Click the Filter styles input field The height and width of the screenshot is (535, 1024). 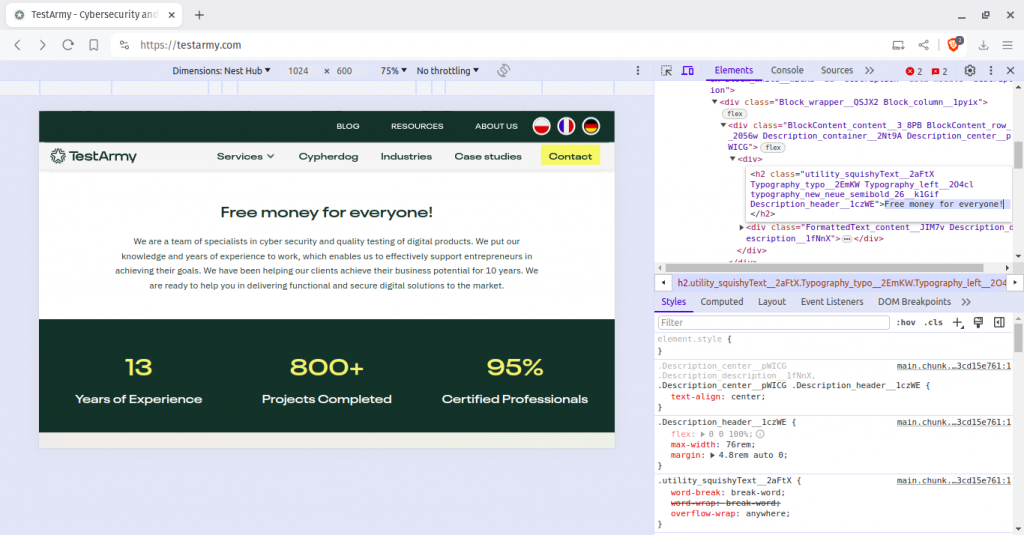773,323
